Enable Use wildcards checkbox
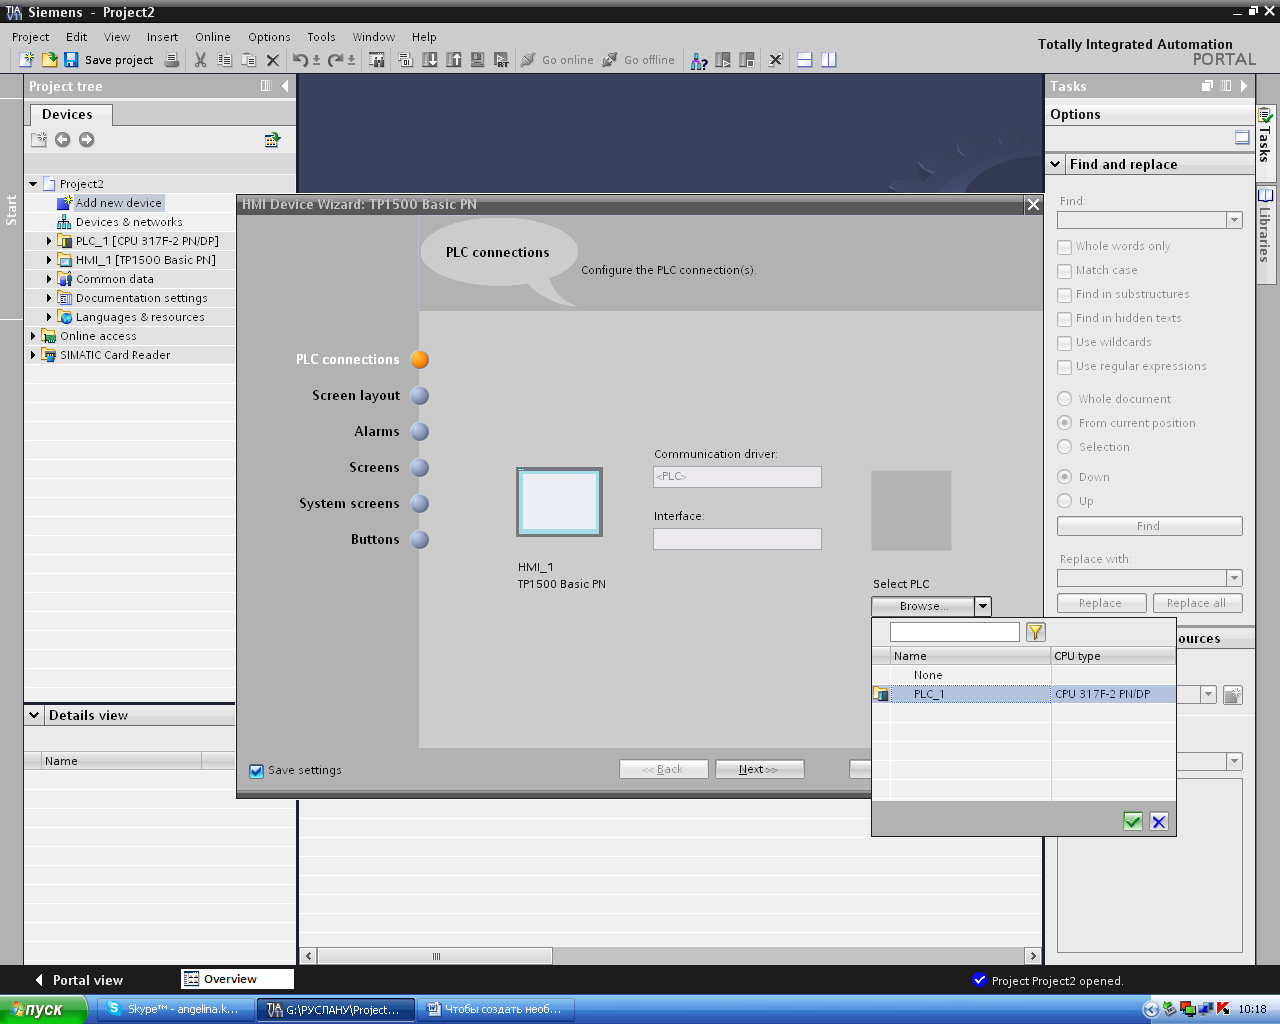Viewport: 1280px width, 1024px height. [x=1064, y=343]
